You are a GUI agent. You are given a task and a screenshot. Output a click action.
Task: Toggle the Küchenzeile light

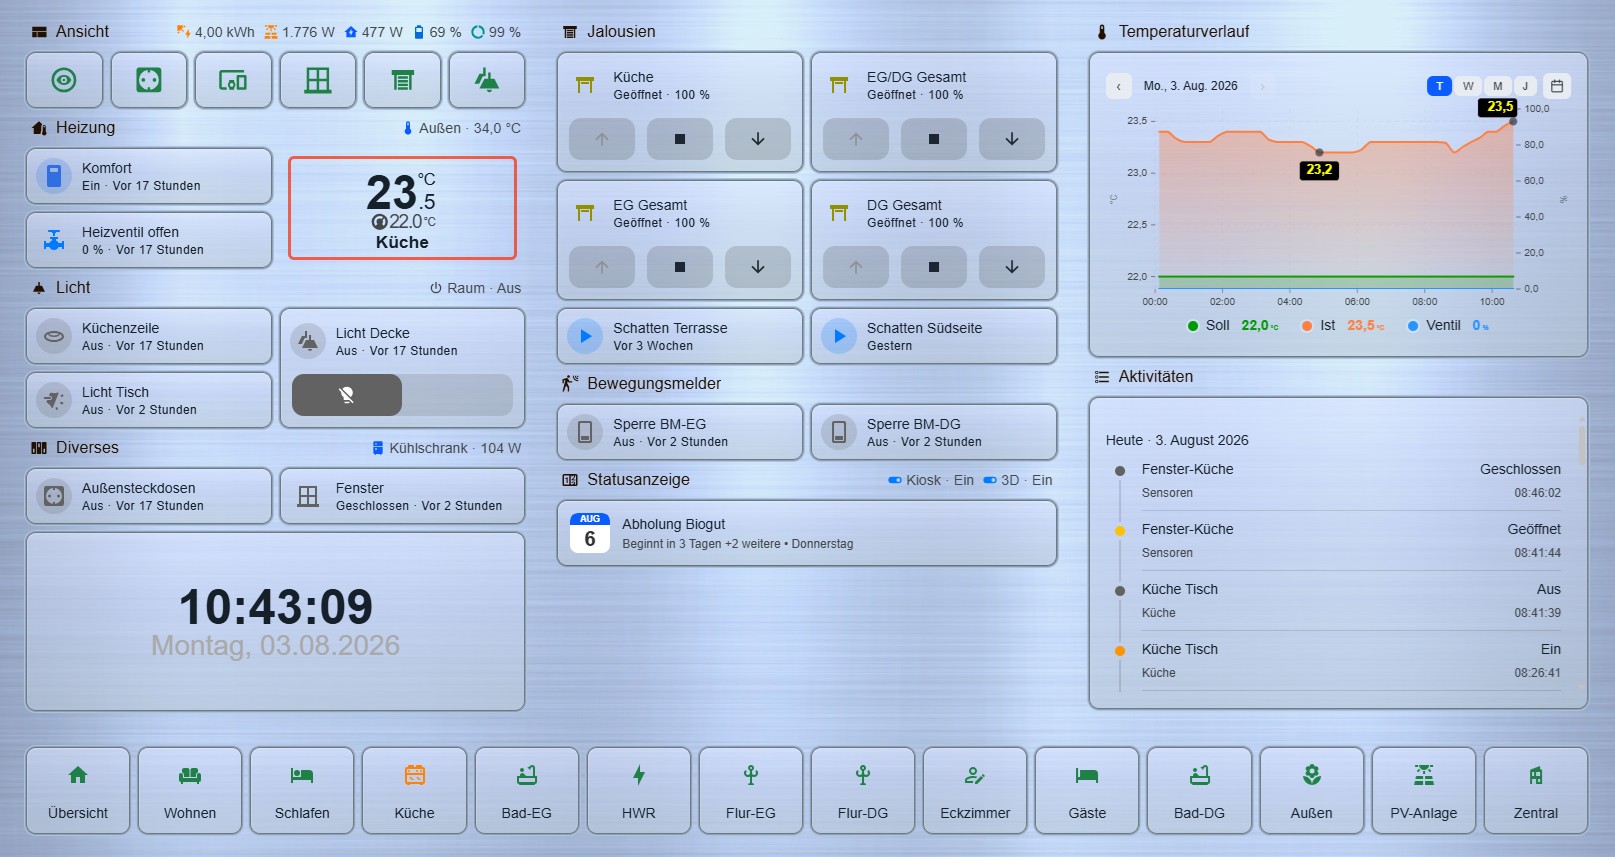tap(149, 336)
